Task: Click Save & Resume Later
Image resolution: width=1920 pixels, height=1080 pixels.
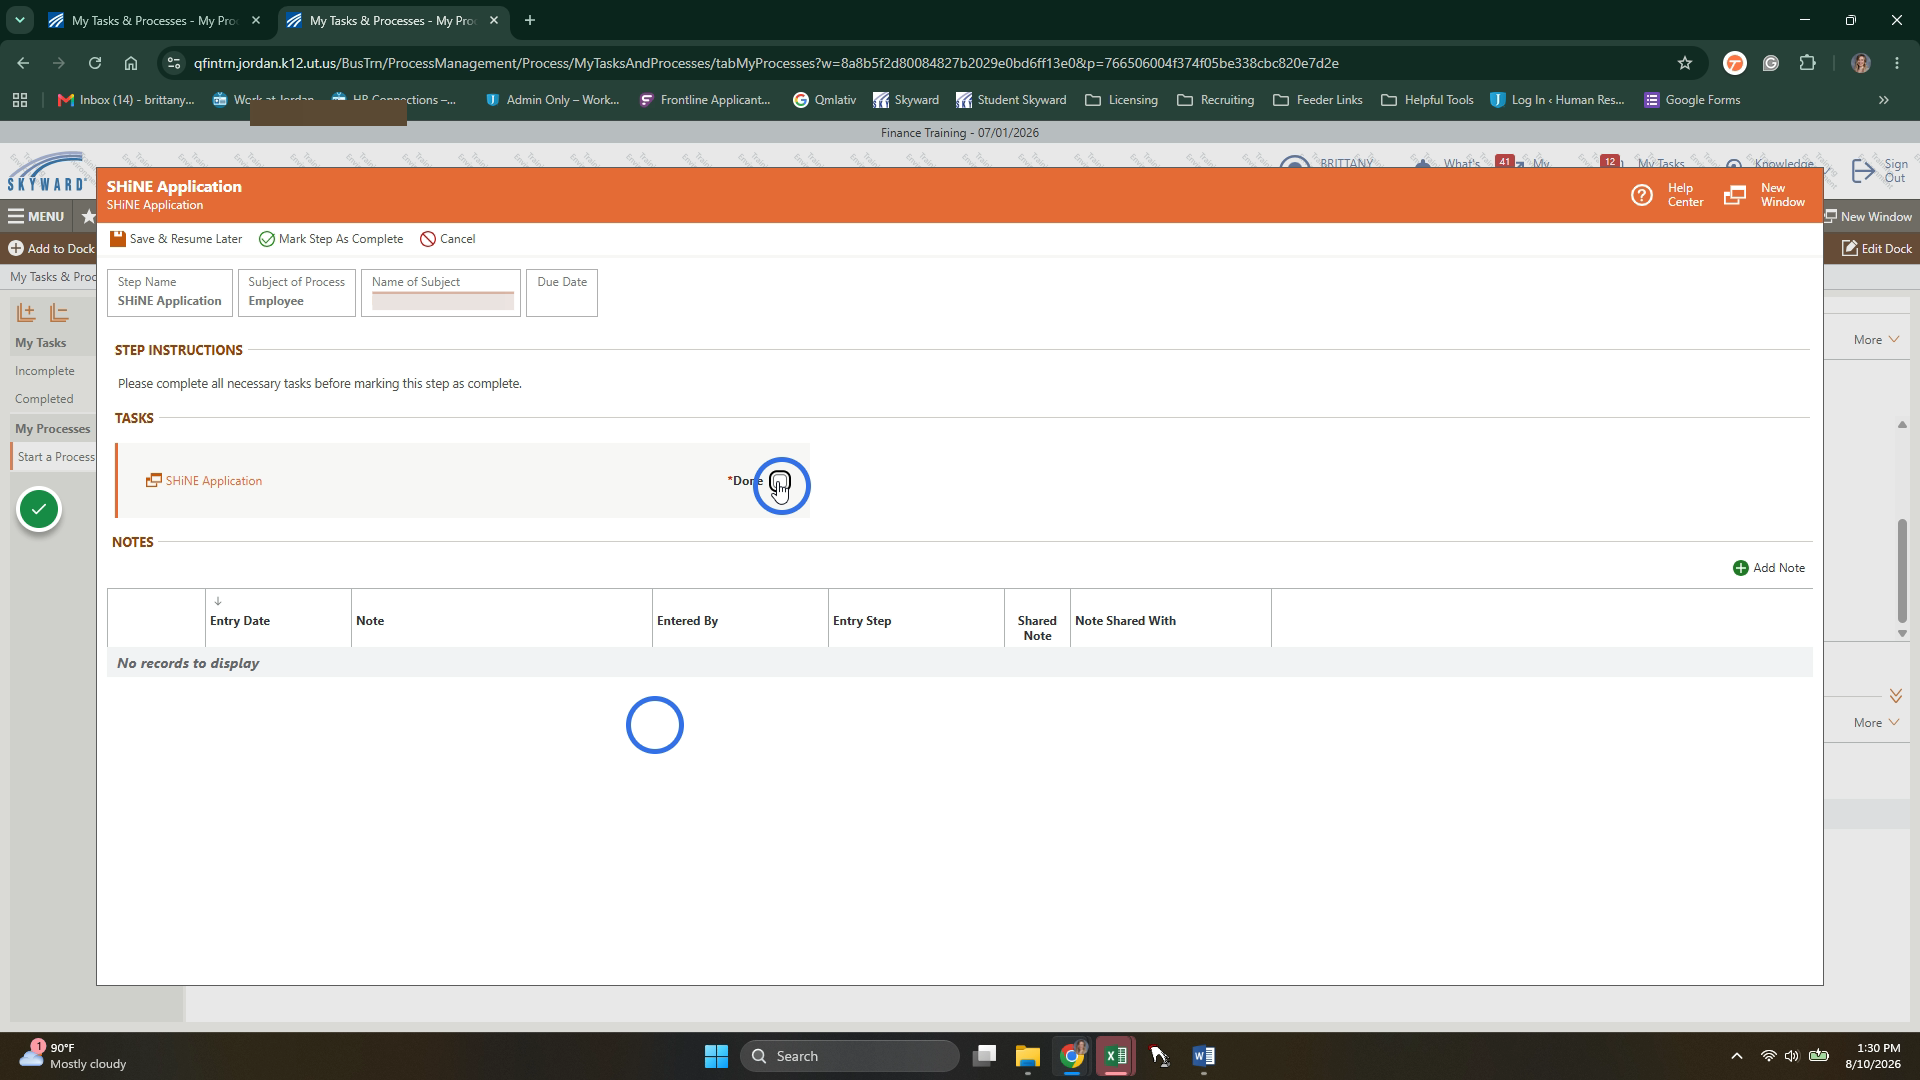Action: (176, 239)
